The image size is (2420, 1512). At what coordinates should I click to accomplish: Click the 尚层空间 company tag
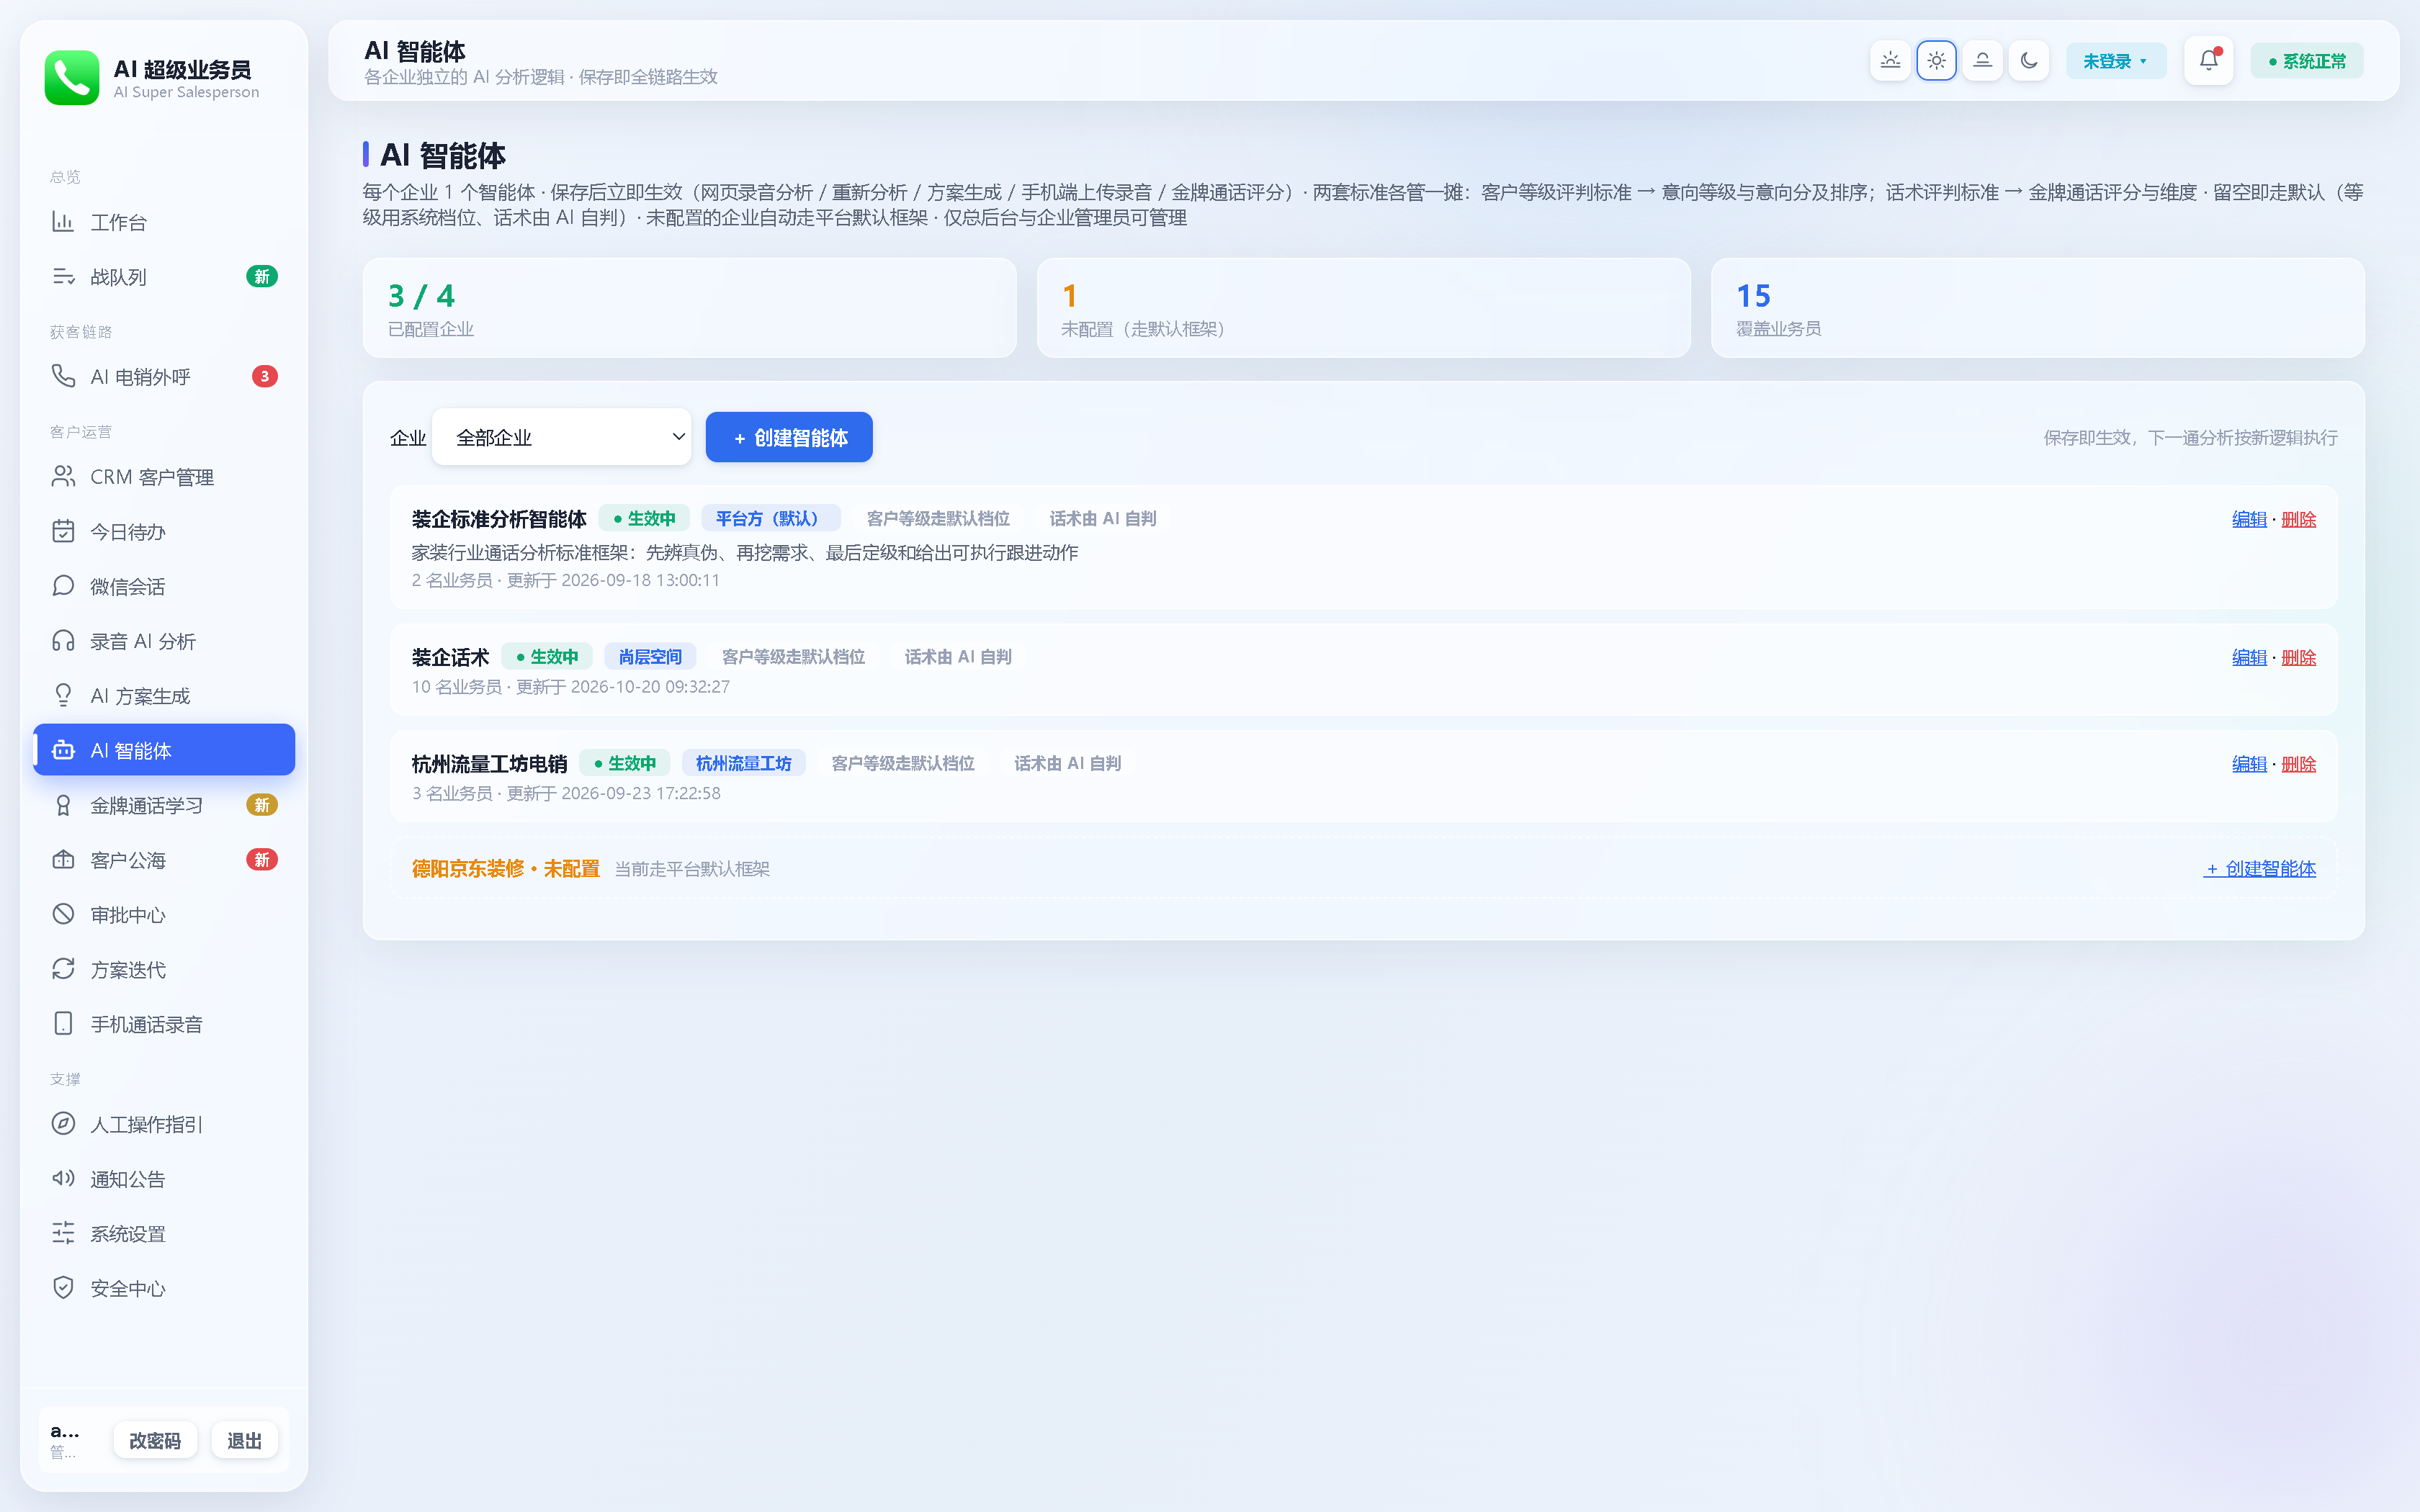point(650,657)
